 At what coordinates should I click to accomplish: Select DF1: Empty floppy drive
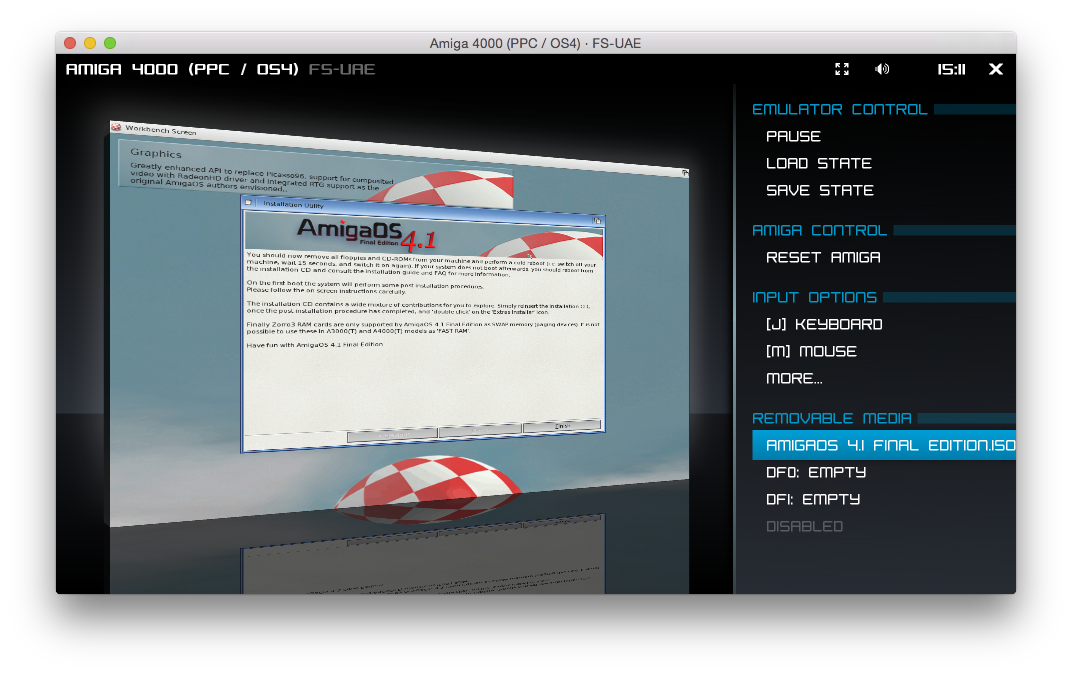pyautogui.click(x=813, y=499)
